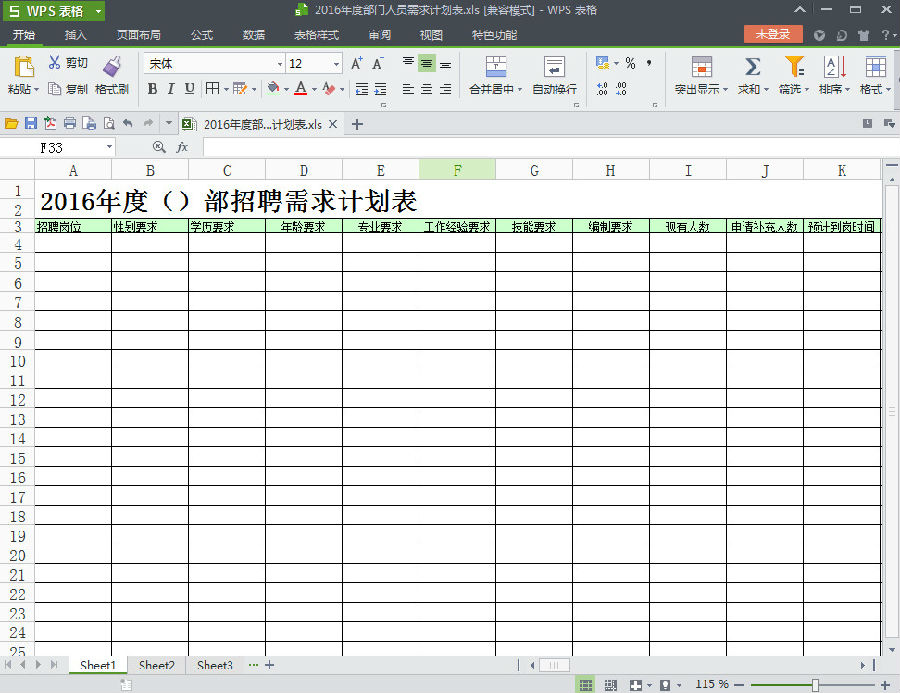Click the zoom slider handle
The width and height of the screenshot is (900, 693).
(815, 684)
